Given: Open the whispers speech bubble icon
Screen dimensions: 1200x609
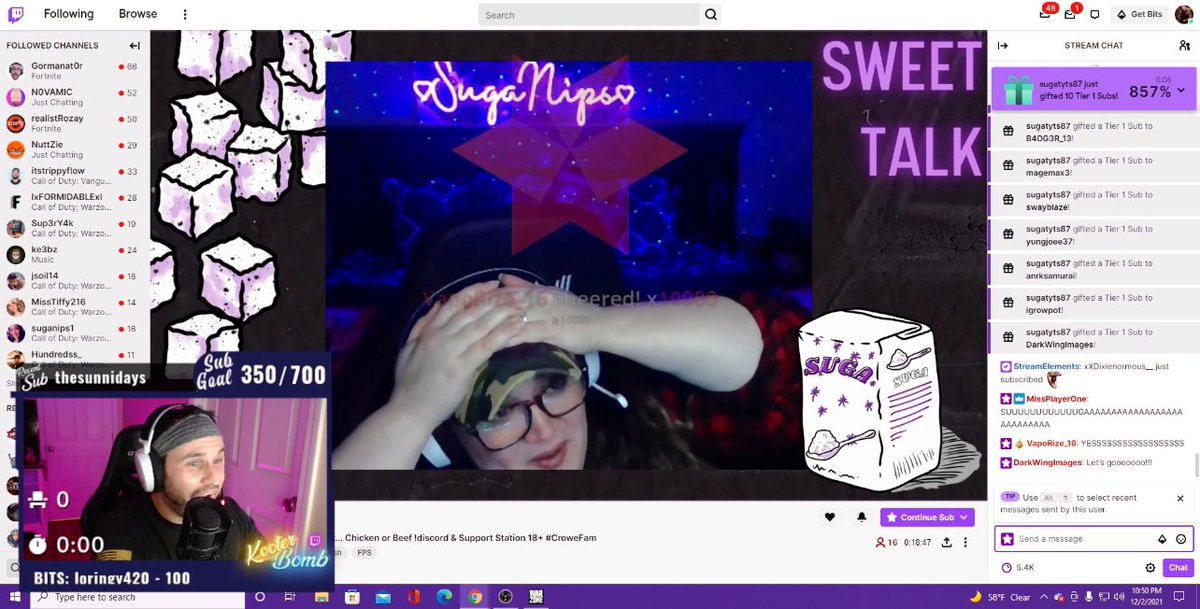Looking at the screenshot, I should pyautogui.click(x=1095, y=15).
